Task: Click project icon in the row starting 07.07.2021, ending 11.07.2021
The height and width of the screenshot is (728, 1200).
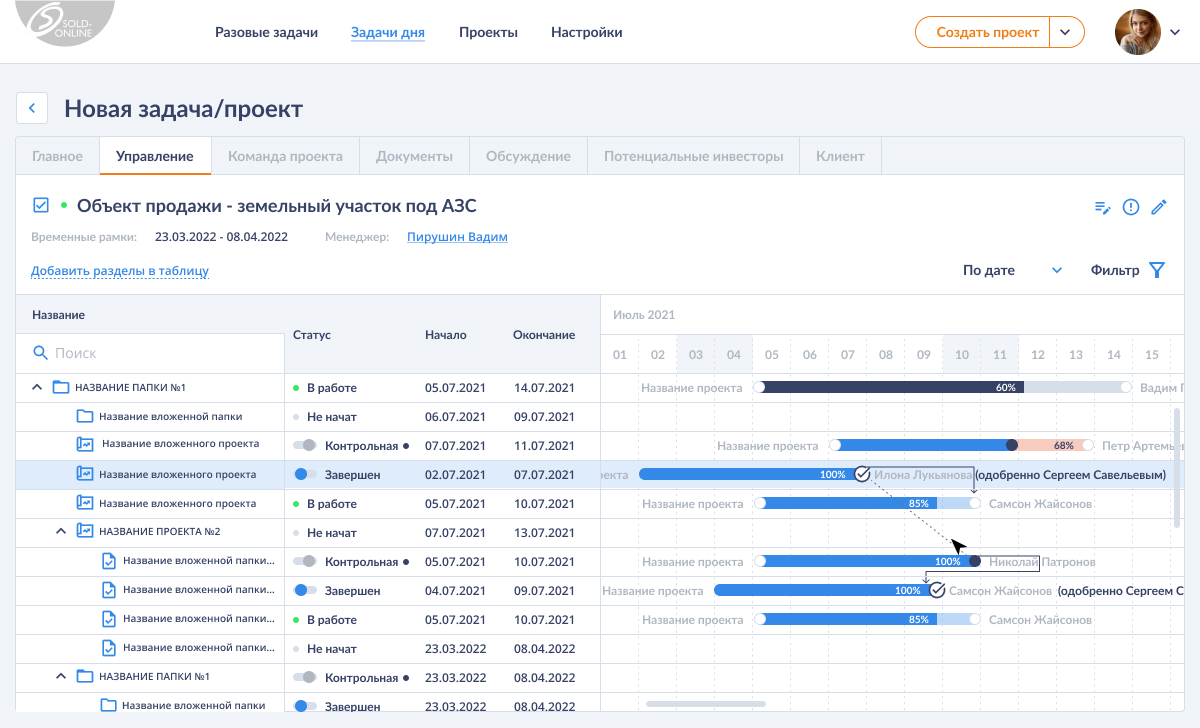Action: point(84,444)
